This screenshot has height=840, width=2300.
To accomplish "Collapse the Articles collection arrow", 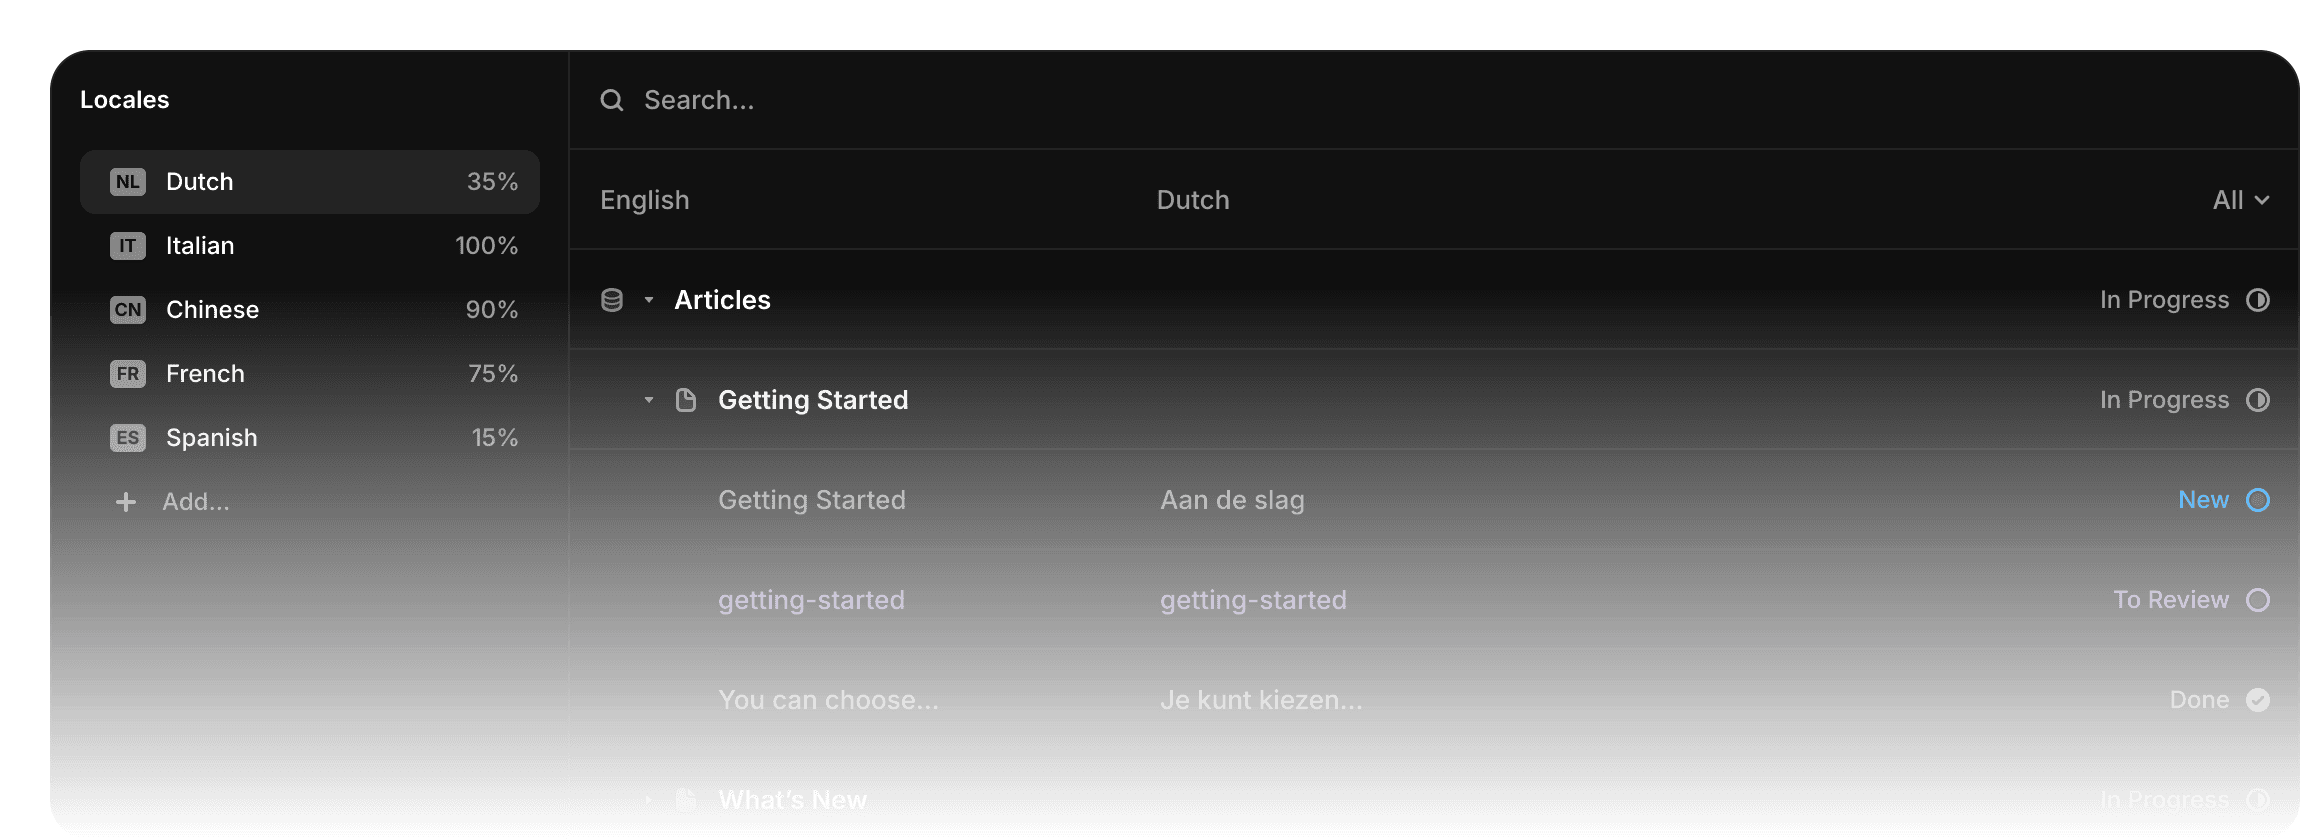I will pos(649,300).
